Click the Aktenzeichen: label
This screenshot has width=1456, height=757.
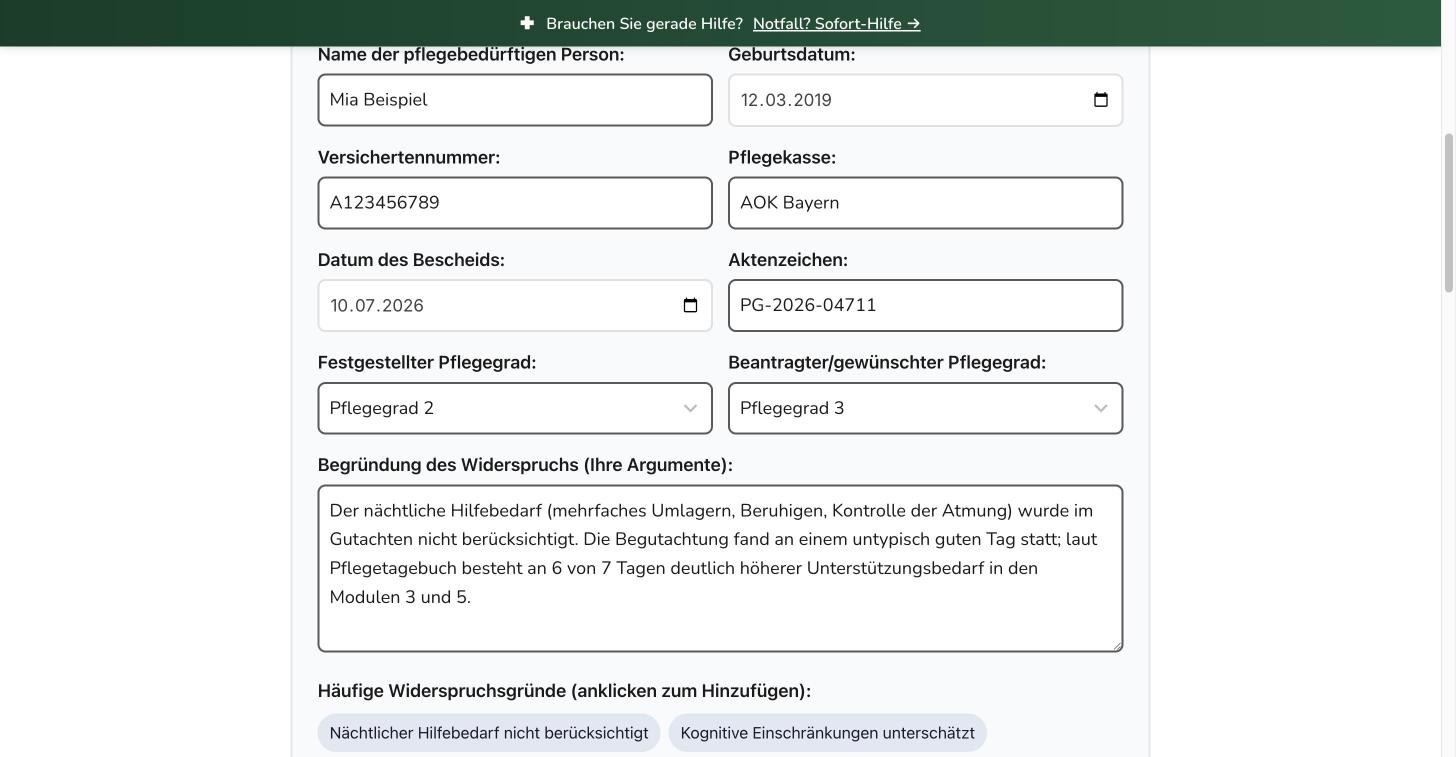coord(788,260)
